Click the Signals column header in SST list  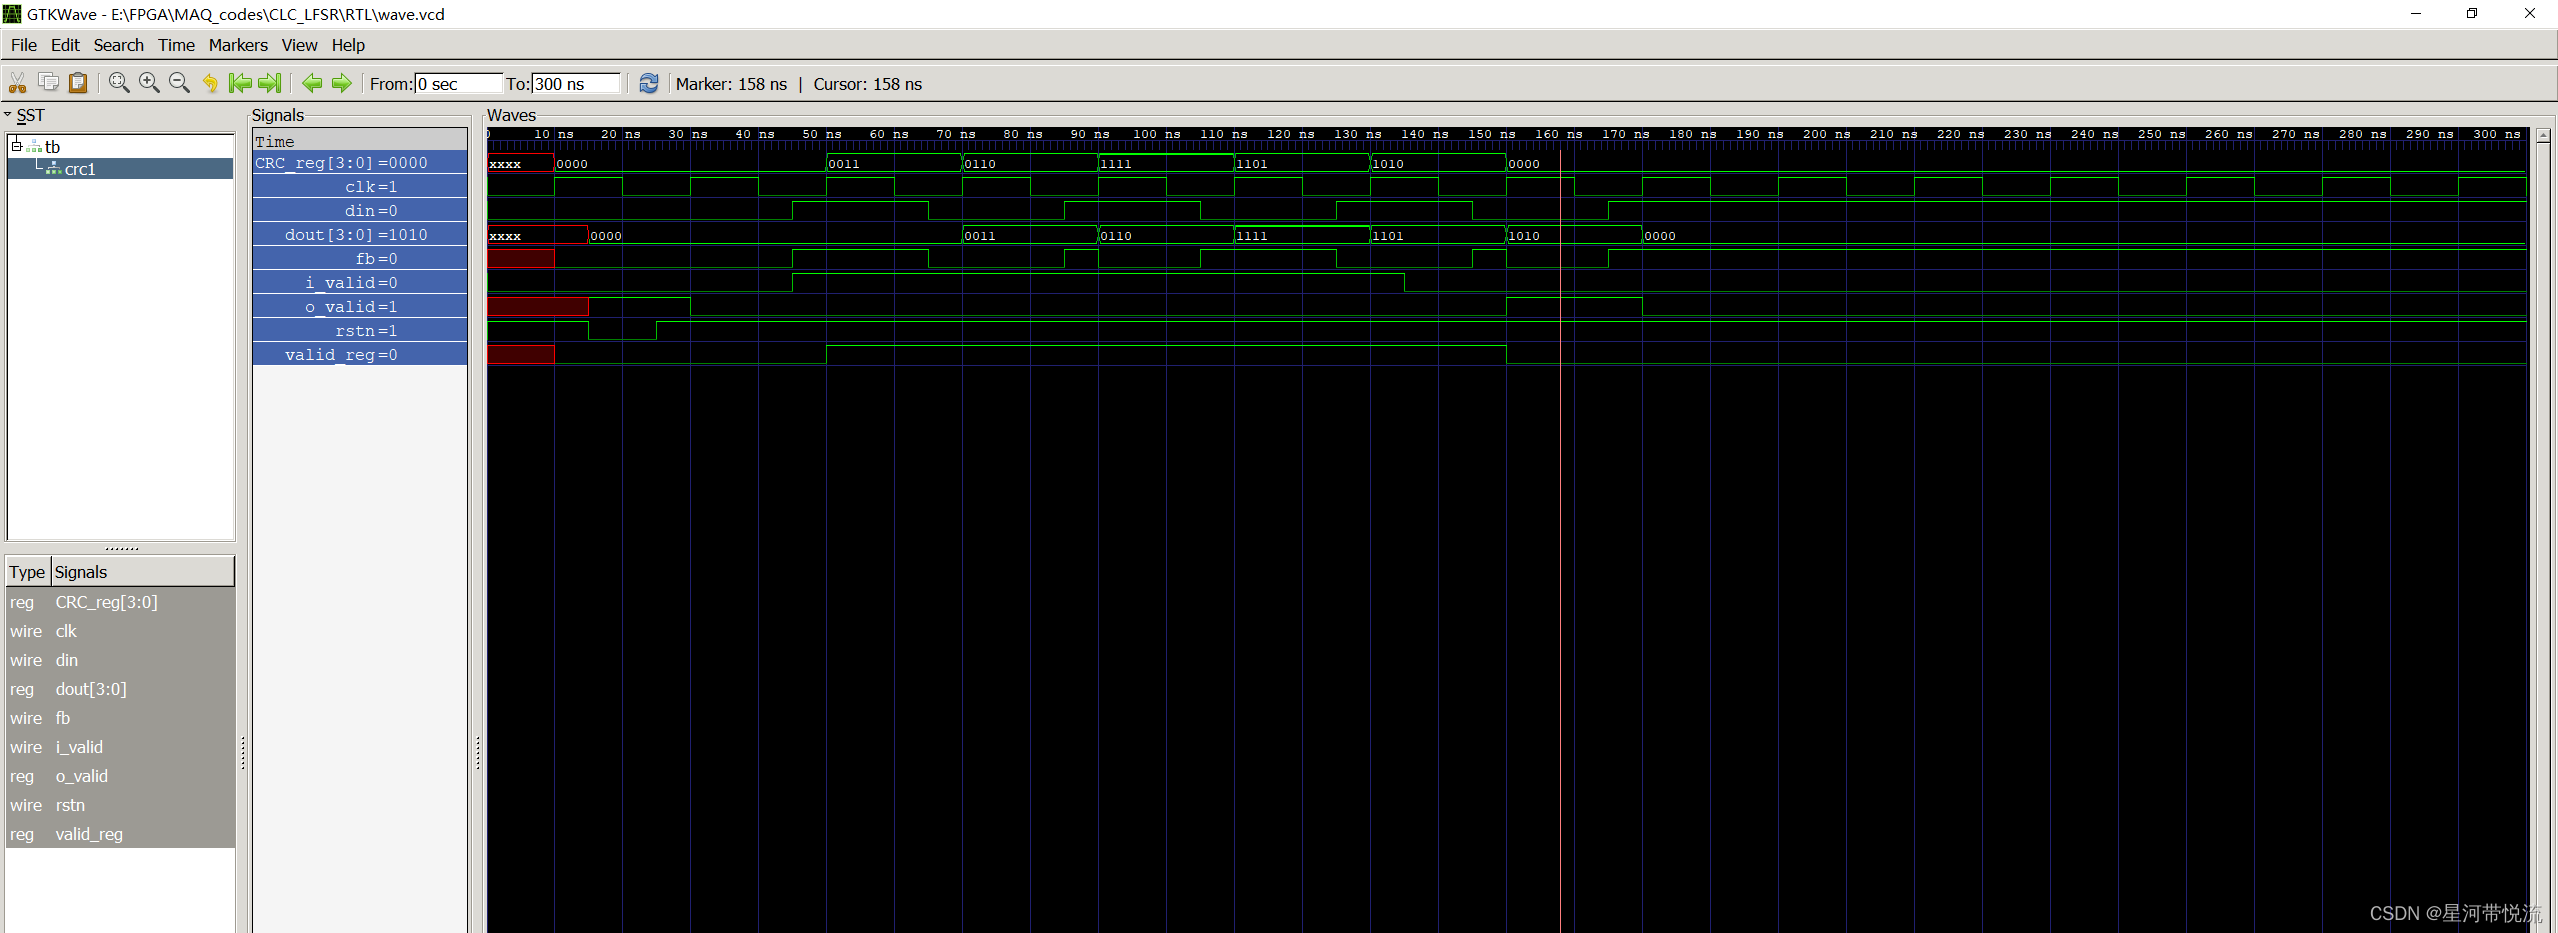point(142,572)
